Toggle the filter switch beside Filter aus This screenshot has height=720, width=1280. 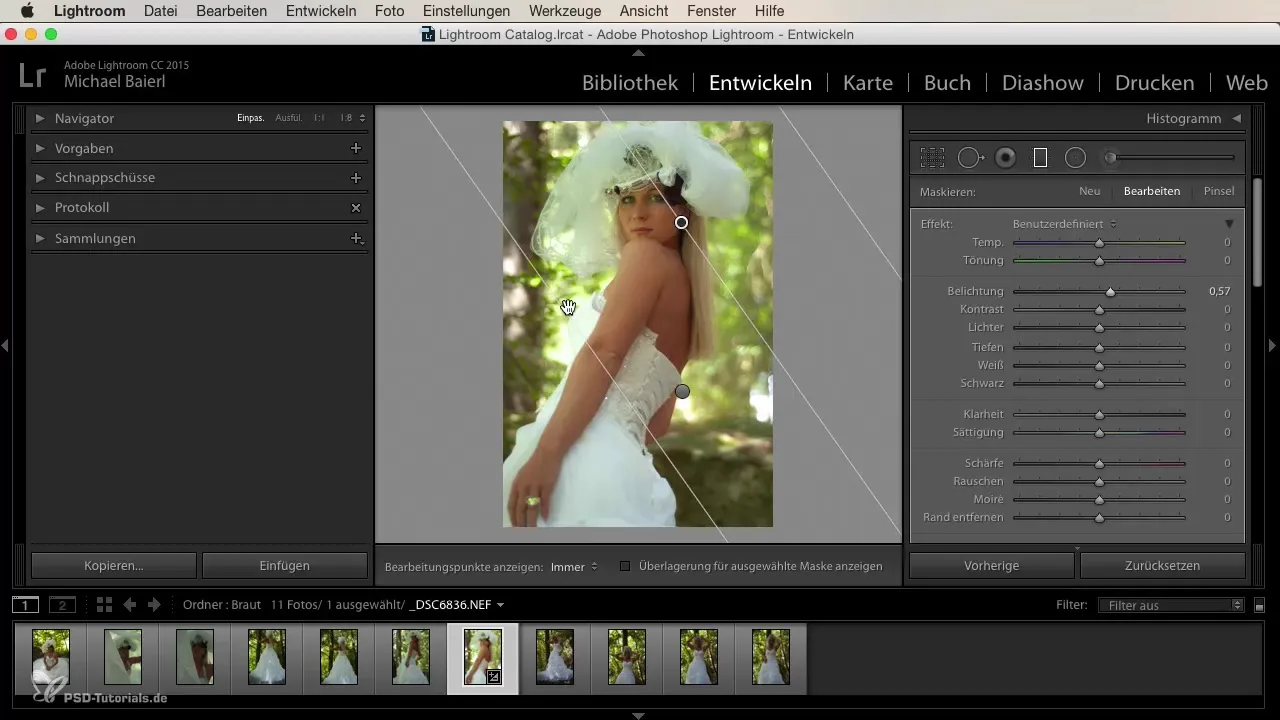pos(1259,605)
